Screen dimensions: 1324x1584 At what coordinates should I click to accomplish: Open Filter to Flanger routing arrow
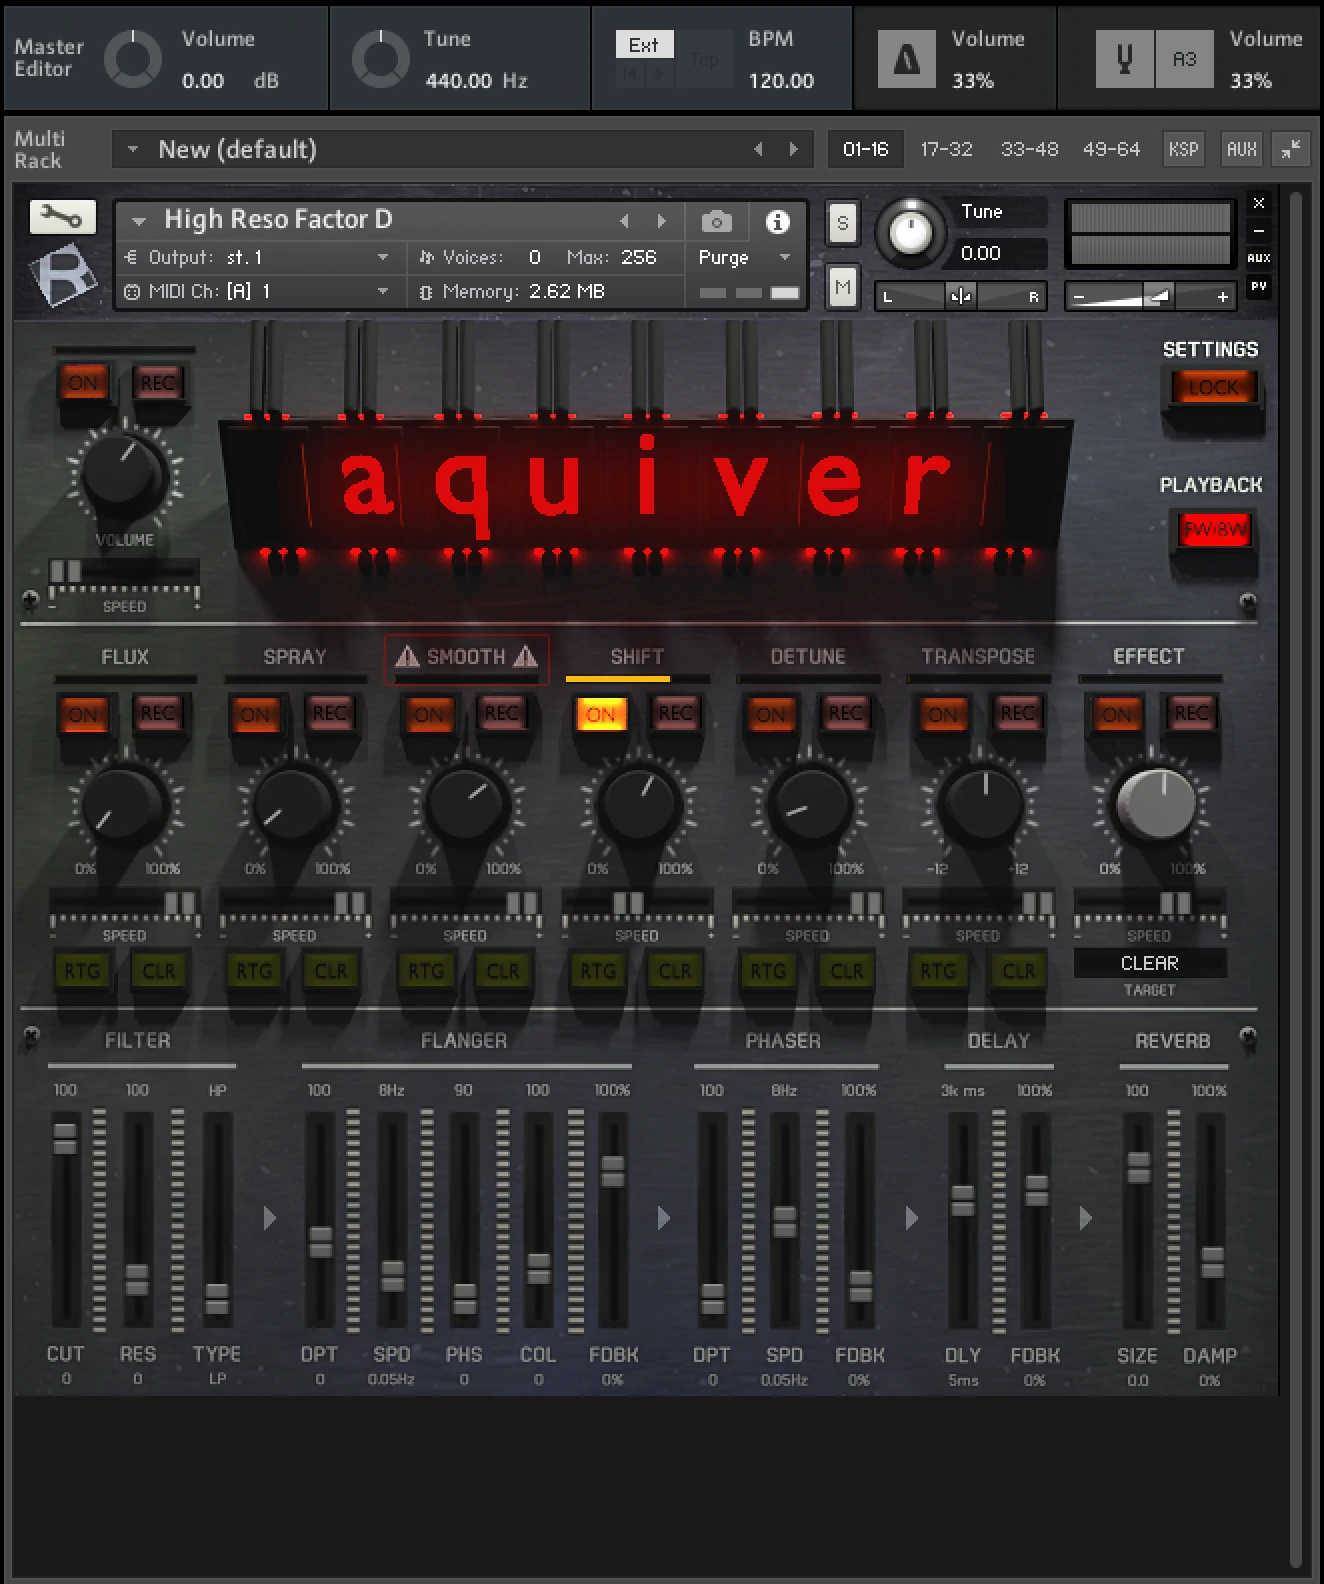(269, 1218)
